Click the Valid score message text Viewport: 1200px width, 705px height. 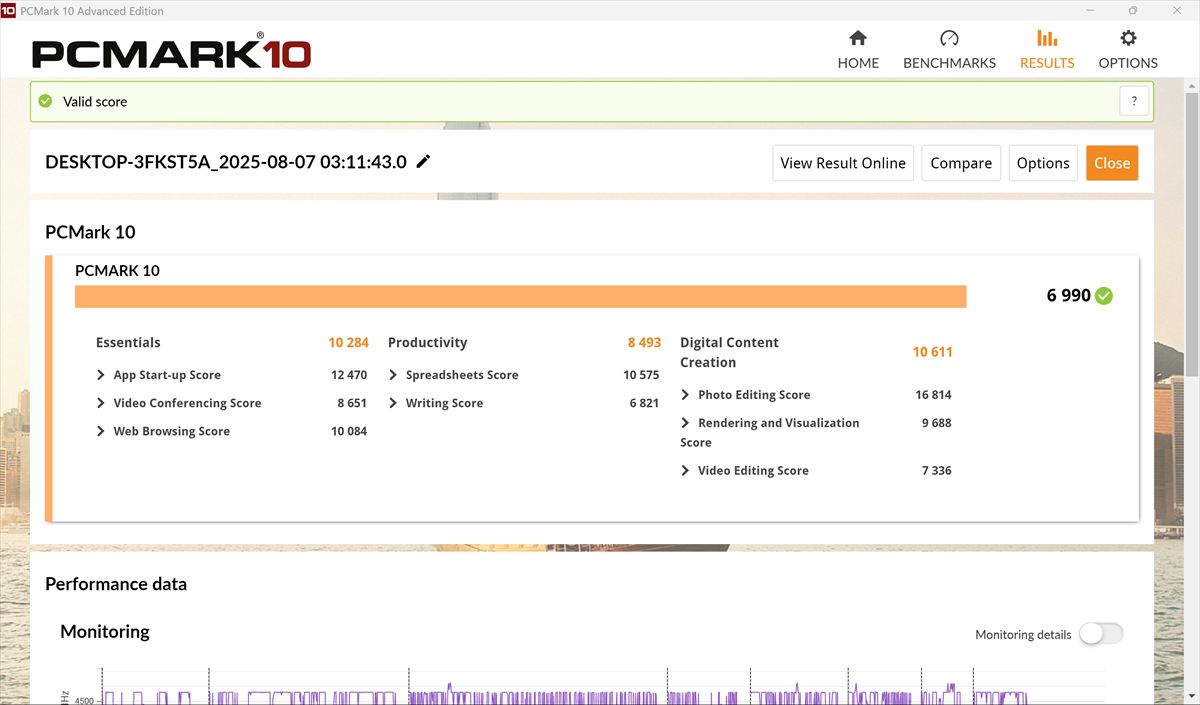point(95,101)
